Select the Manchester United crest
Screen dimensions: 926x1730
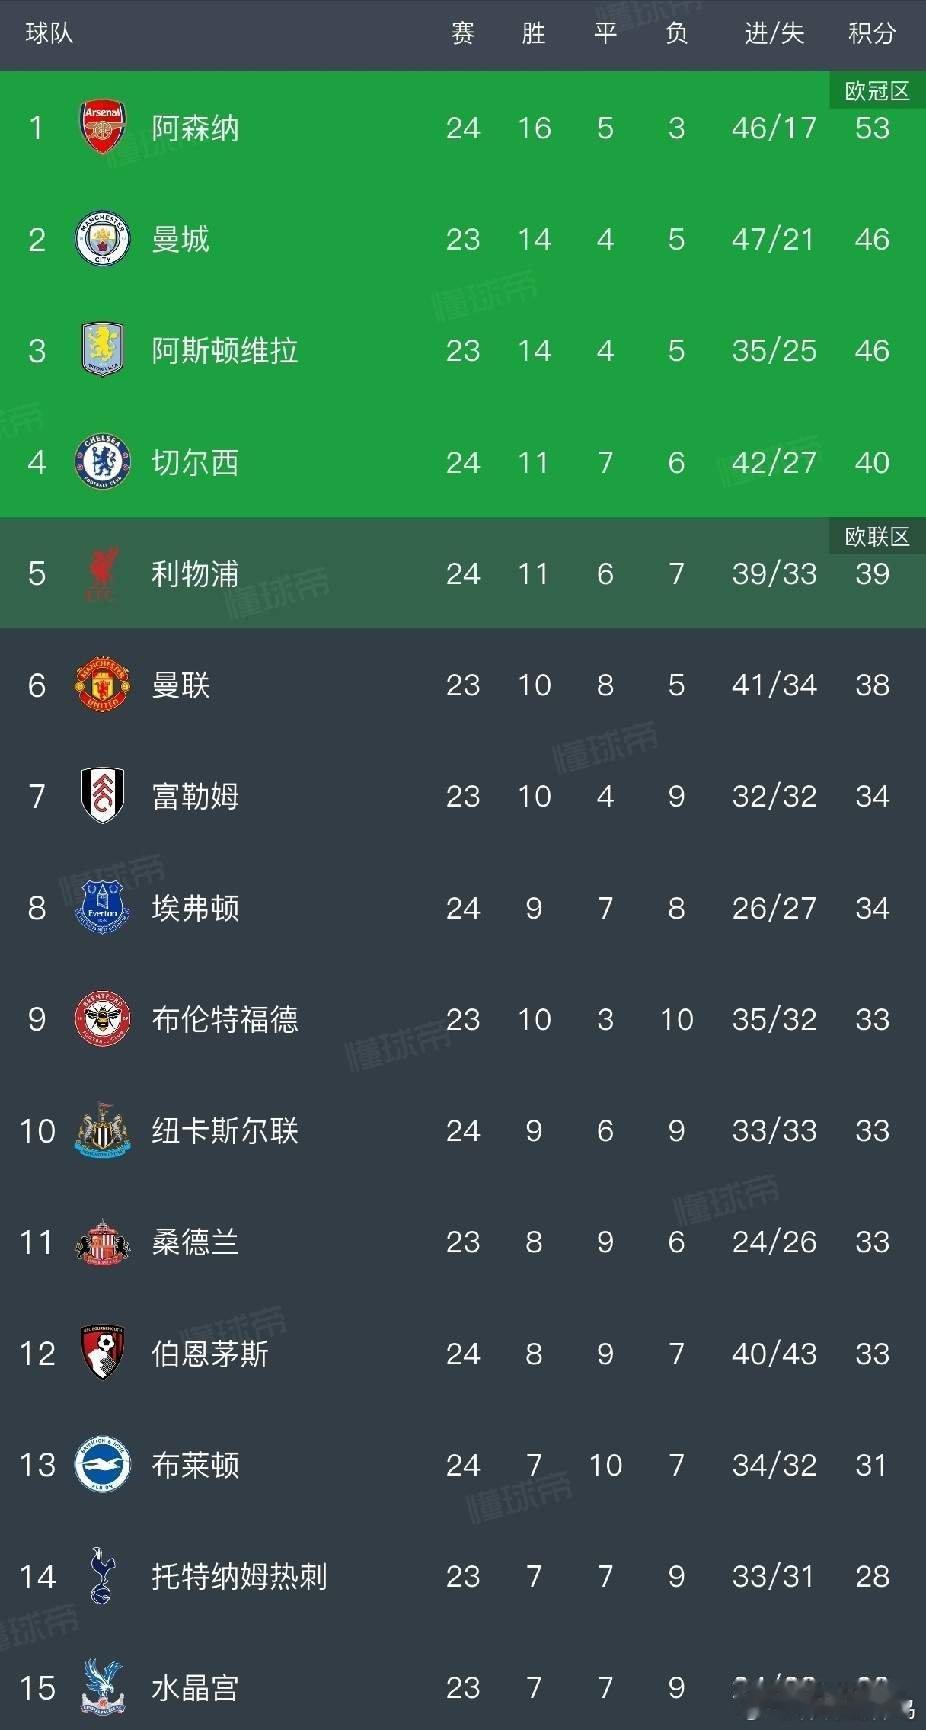(103, 684)
